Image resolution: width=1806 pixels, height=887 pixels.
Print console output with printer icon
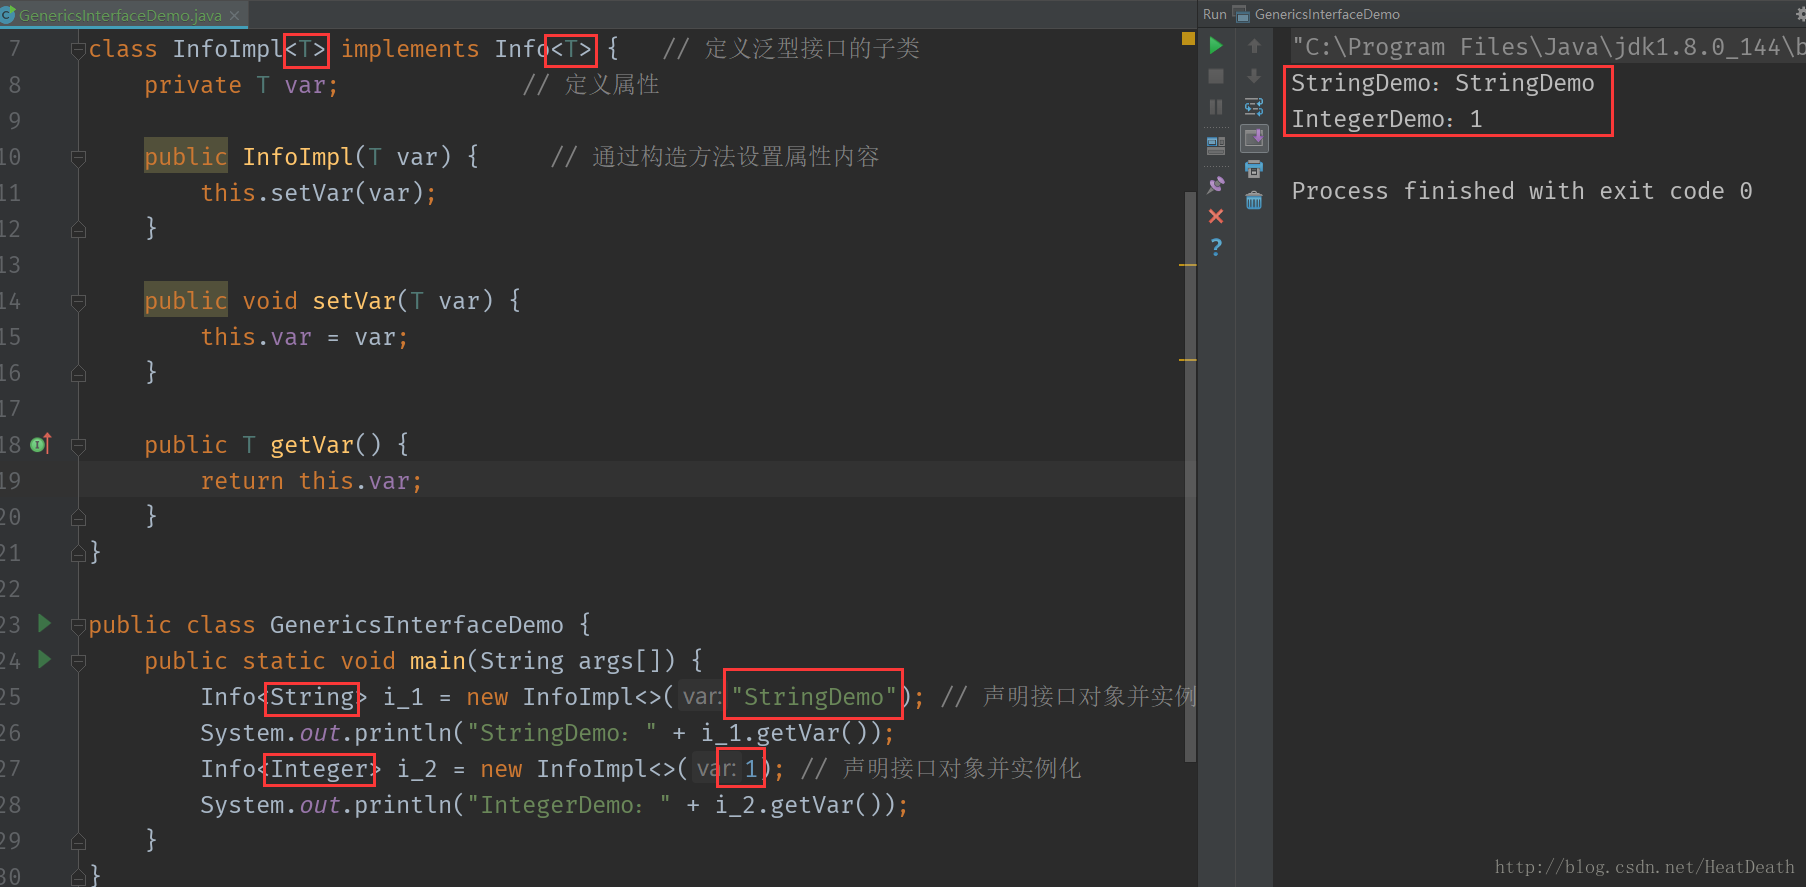coord(1254,169)
